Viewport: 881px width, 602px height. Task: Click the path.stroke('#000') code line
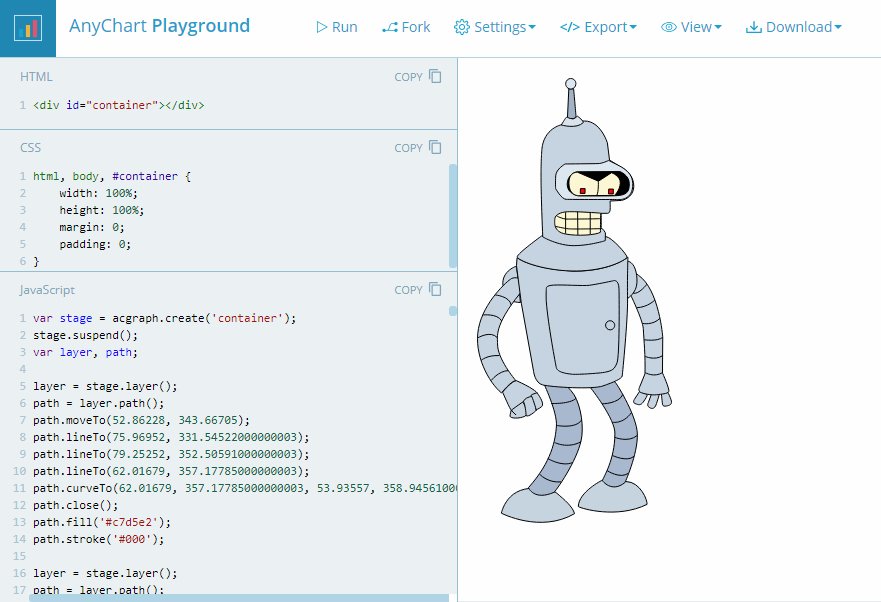coord(98,539)
